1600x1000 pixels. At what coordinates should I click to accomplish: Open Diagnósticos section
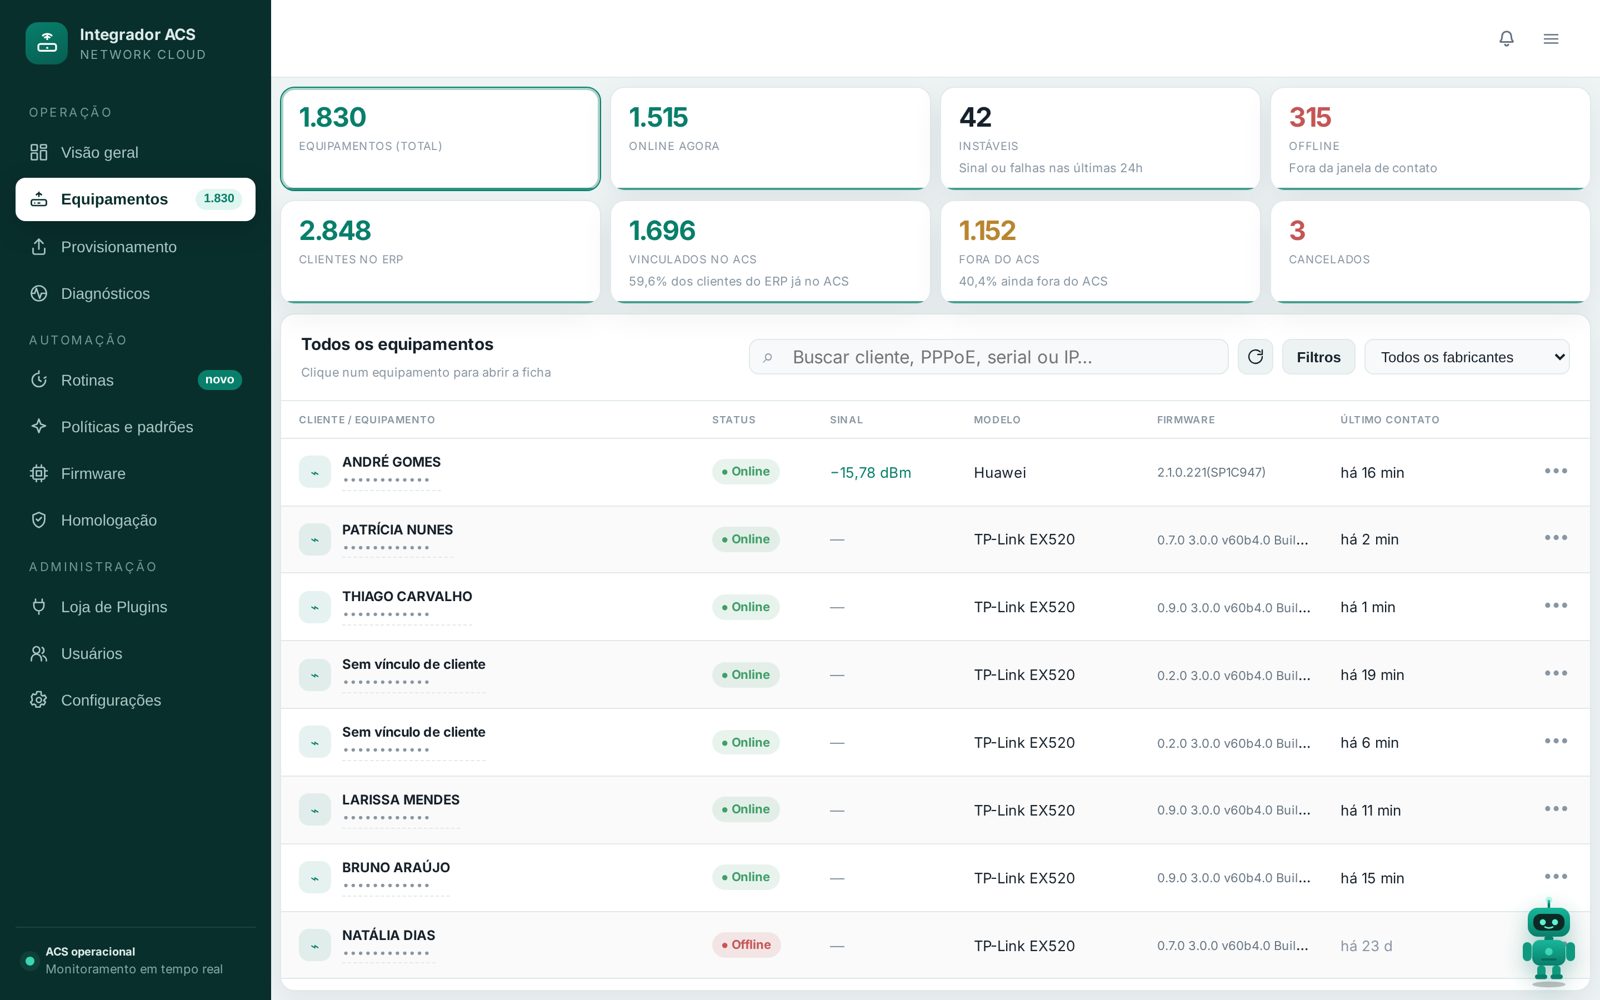[135, 293]
